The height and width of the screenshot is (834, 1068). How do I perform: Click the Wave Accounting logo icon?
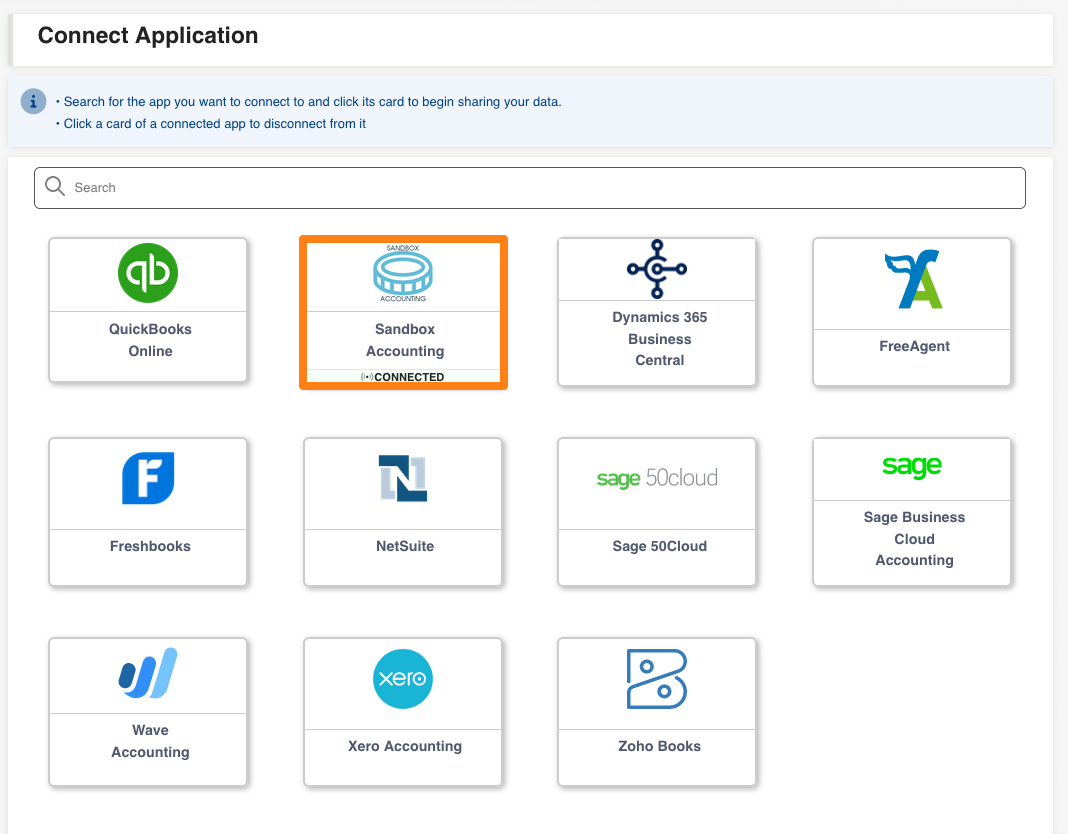[148, 673]
